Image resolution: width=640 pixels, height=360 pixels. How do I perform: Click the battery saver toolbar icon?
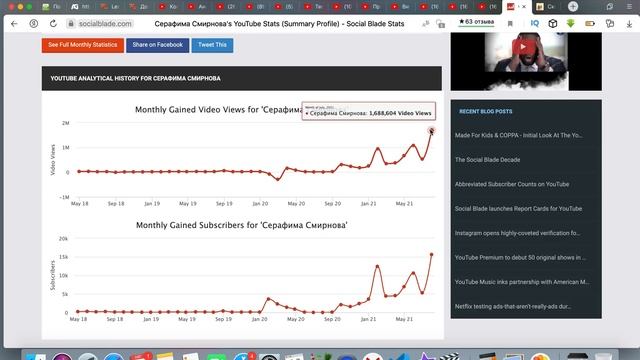[x=590, y=24]
